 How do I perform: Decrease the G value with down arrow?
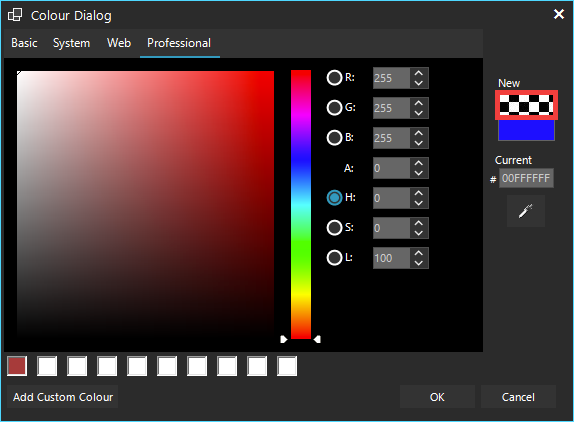(x=419, y=113)
